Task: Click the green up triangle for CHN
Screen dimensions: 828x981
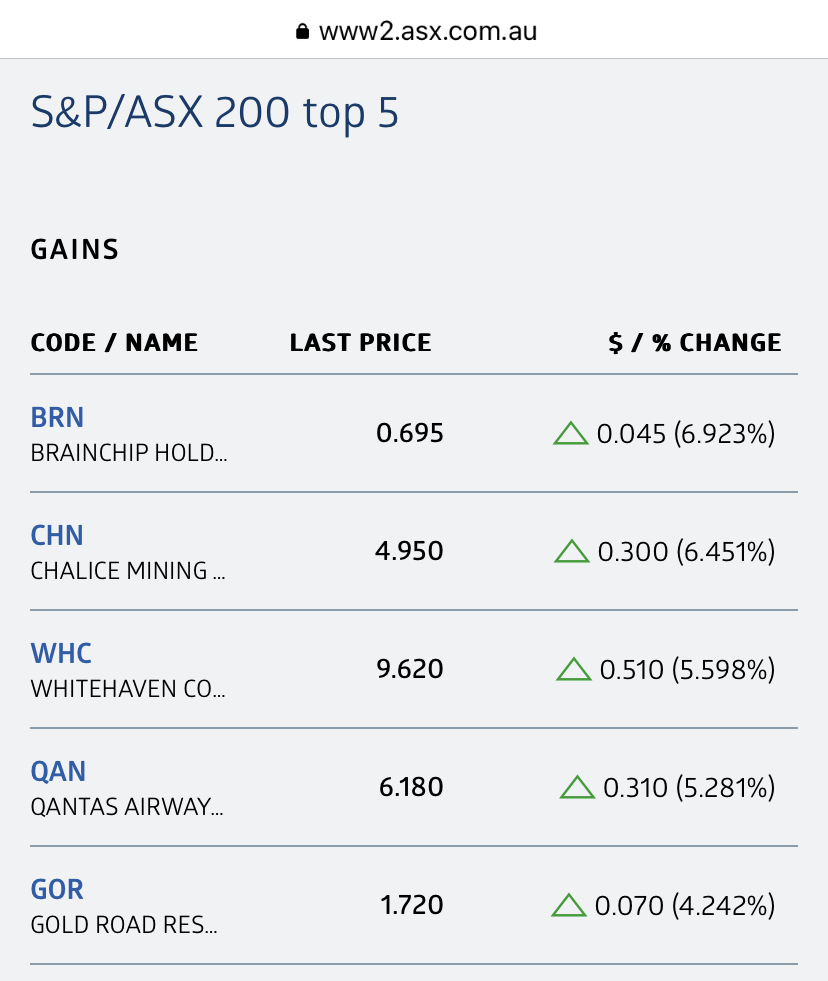Action: coord(571,552)
